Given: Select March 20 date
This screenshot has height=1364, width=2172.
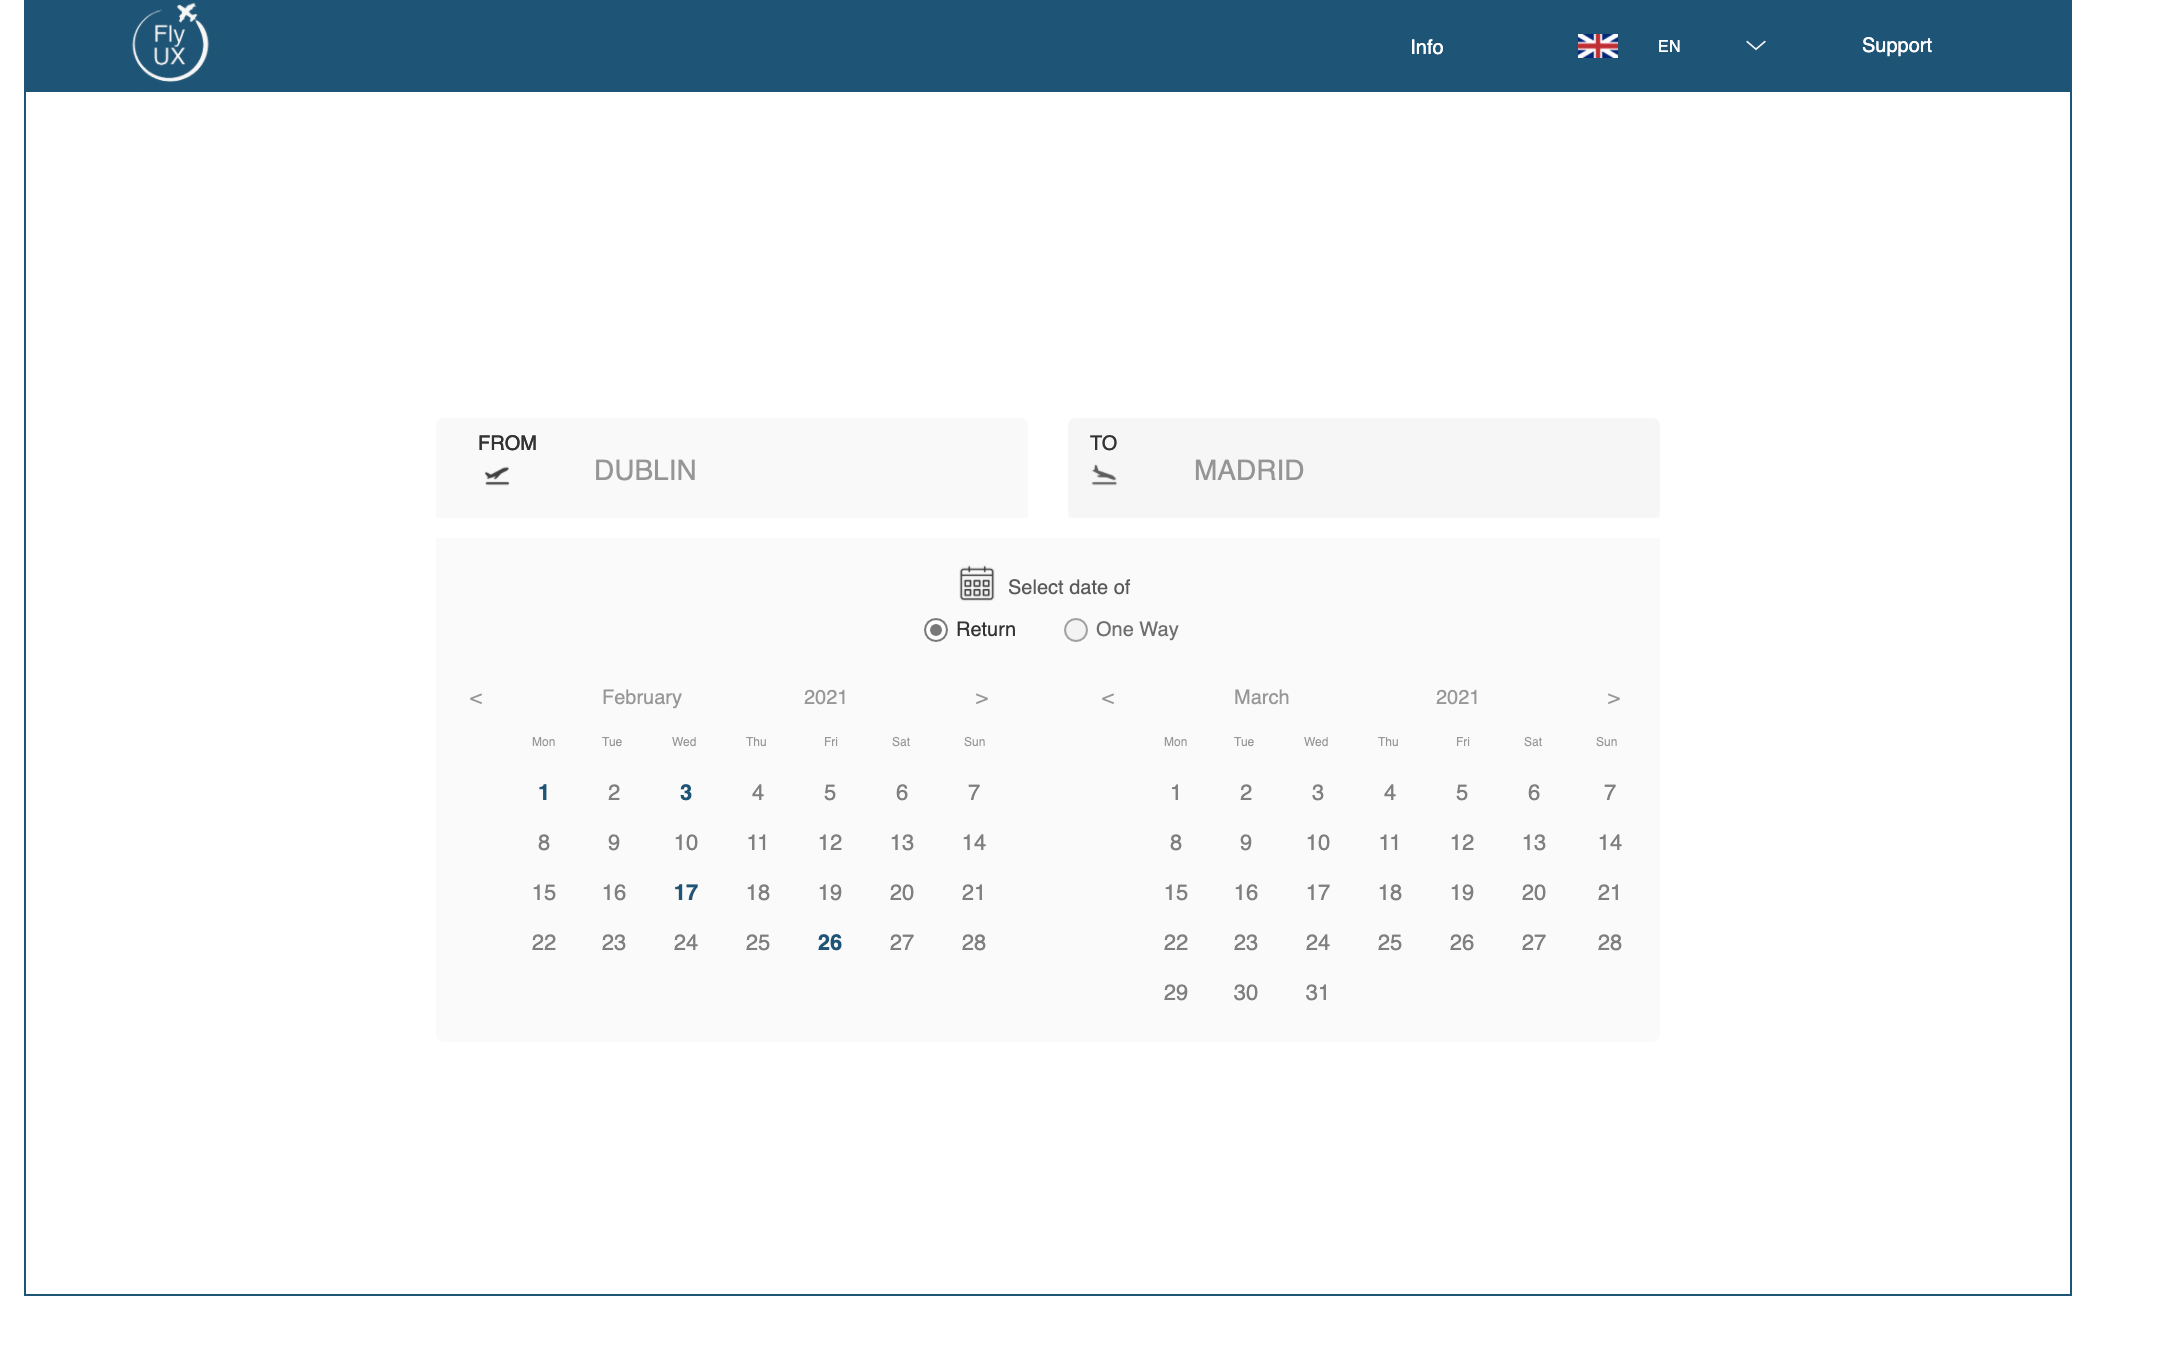Looking at the screenshot, I should click(1534, 893).
